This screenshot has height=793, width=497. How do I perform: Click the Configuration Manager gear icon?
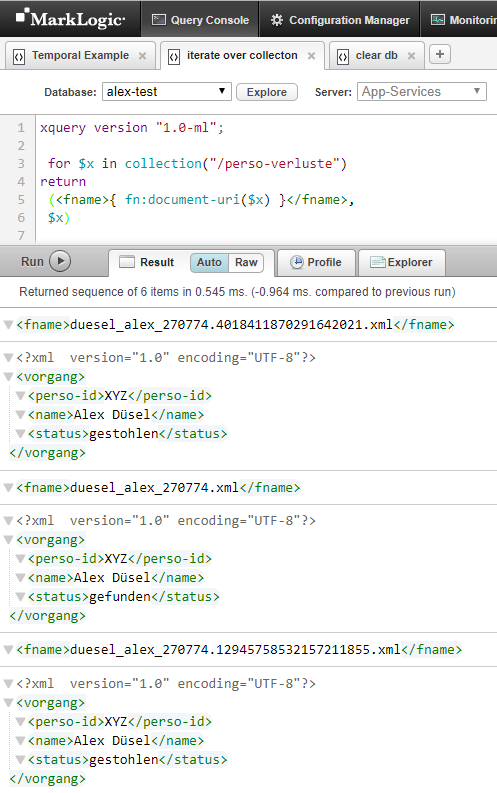(x=277, y=20)
